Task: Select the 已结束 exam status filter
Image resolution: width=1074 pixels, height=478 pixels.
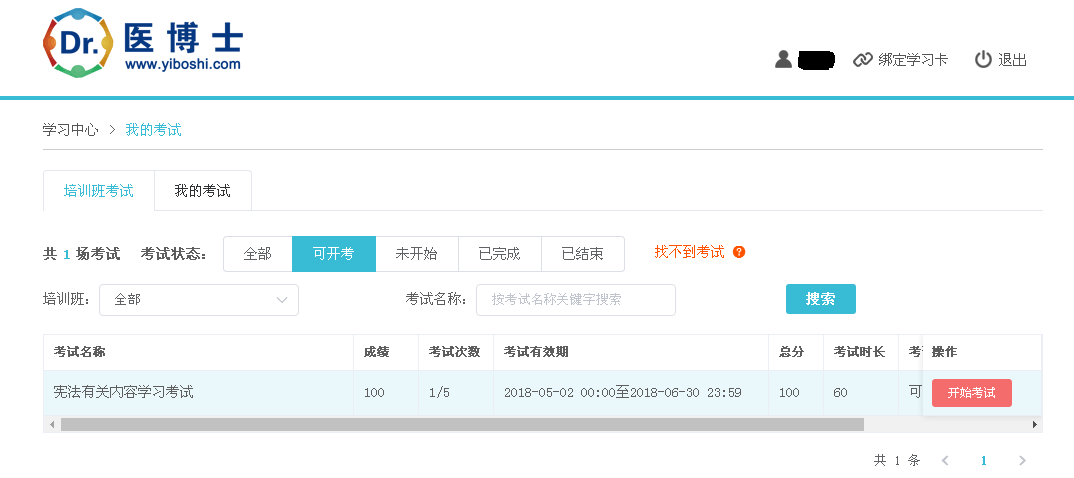Action: click(582, 254)
